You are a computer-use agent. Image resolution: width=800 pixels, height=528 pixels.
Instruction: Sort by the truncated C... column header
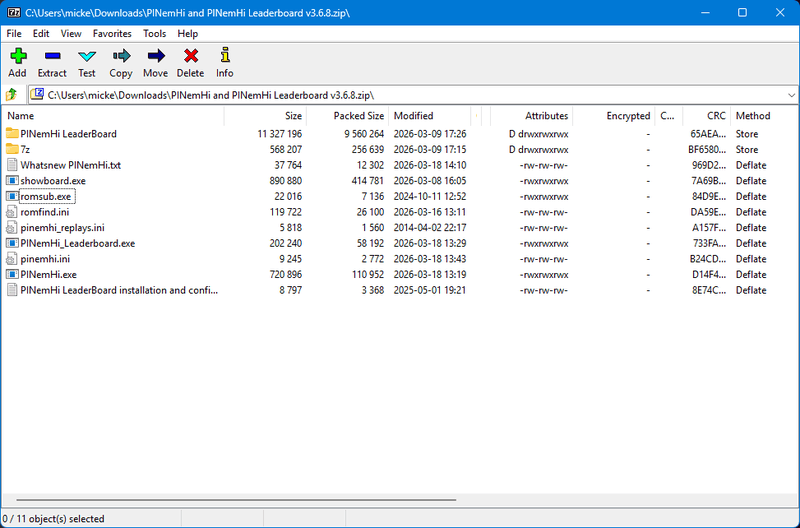(668, 116)
